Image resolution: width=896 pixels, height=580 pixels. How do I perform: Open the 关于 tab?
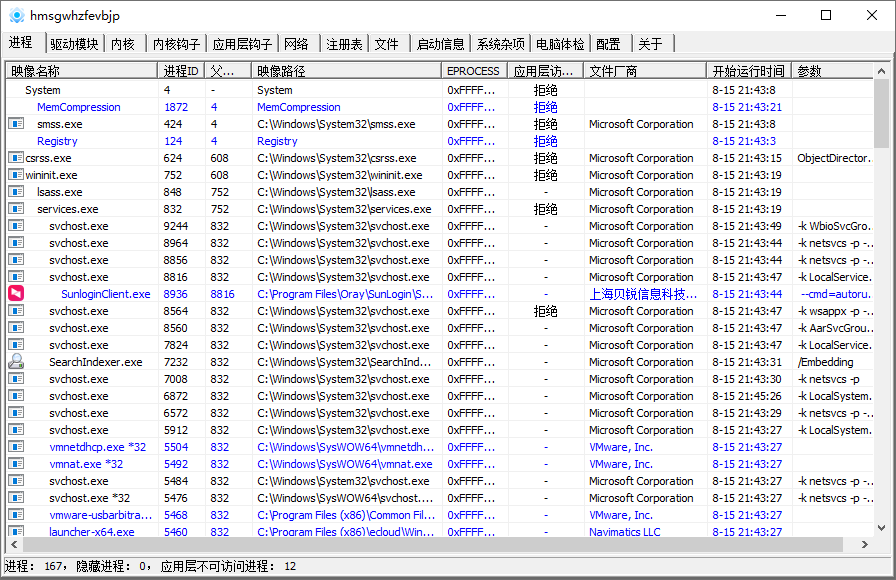(x=650, y=44)
